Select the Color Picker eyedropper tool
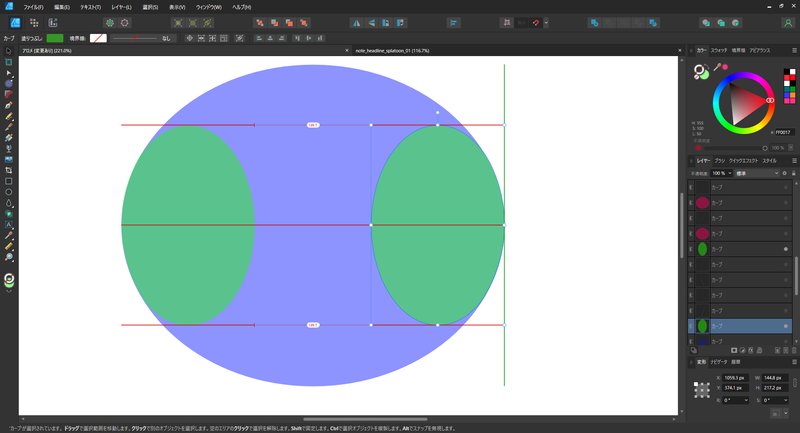The height and width of the screenshot is (433, 800). pos(9,236)
